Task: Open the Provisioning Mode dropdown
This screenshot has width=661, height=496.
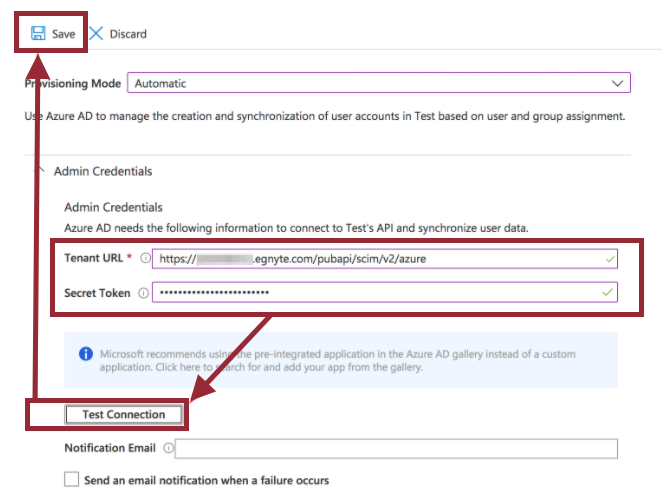Action: point(379,83)
